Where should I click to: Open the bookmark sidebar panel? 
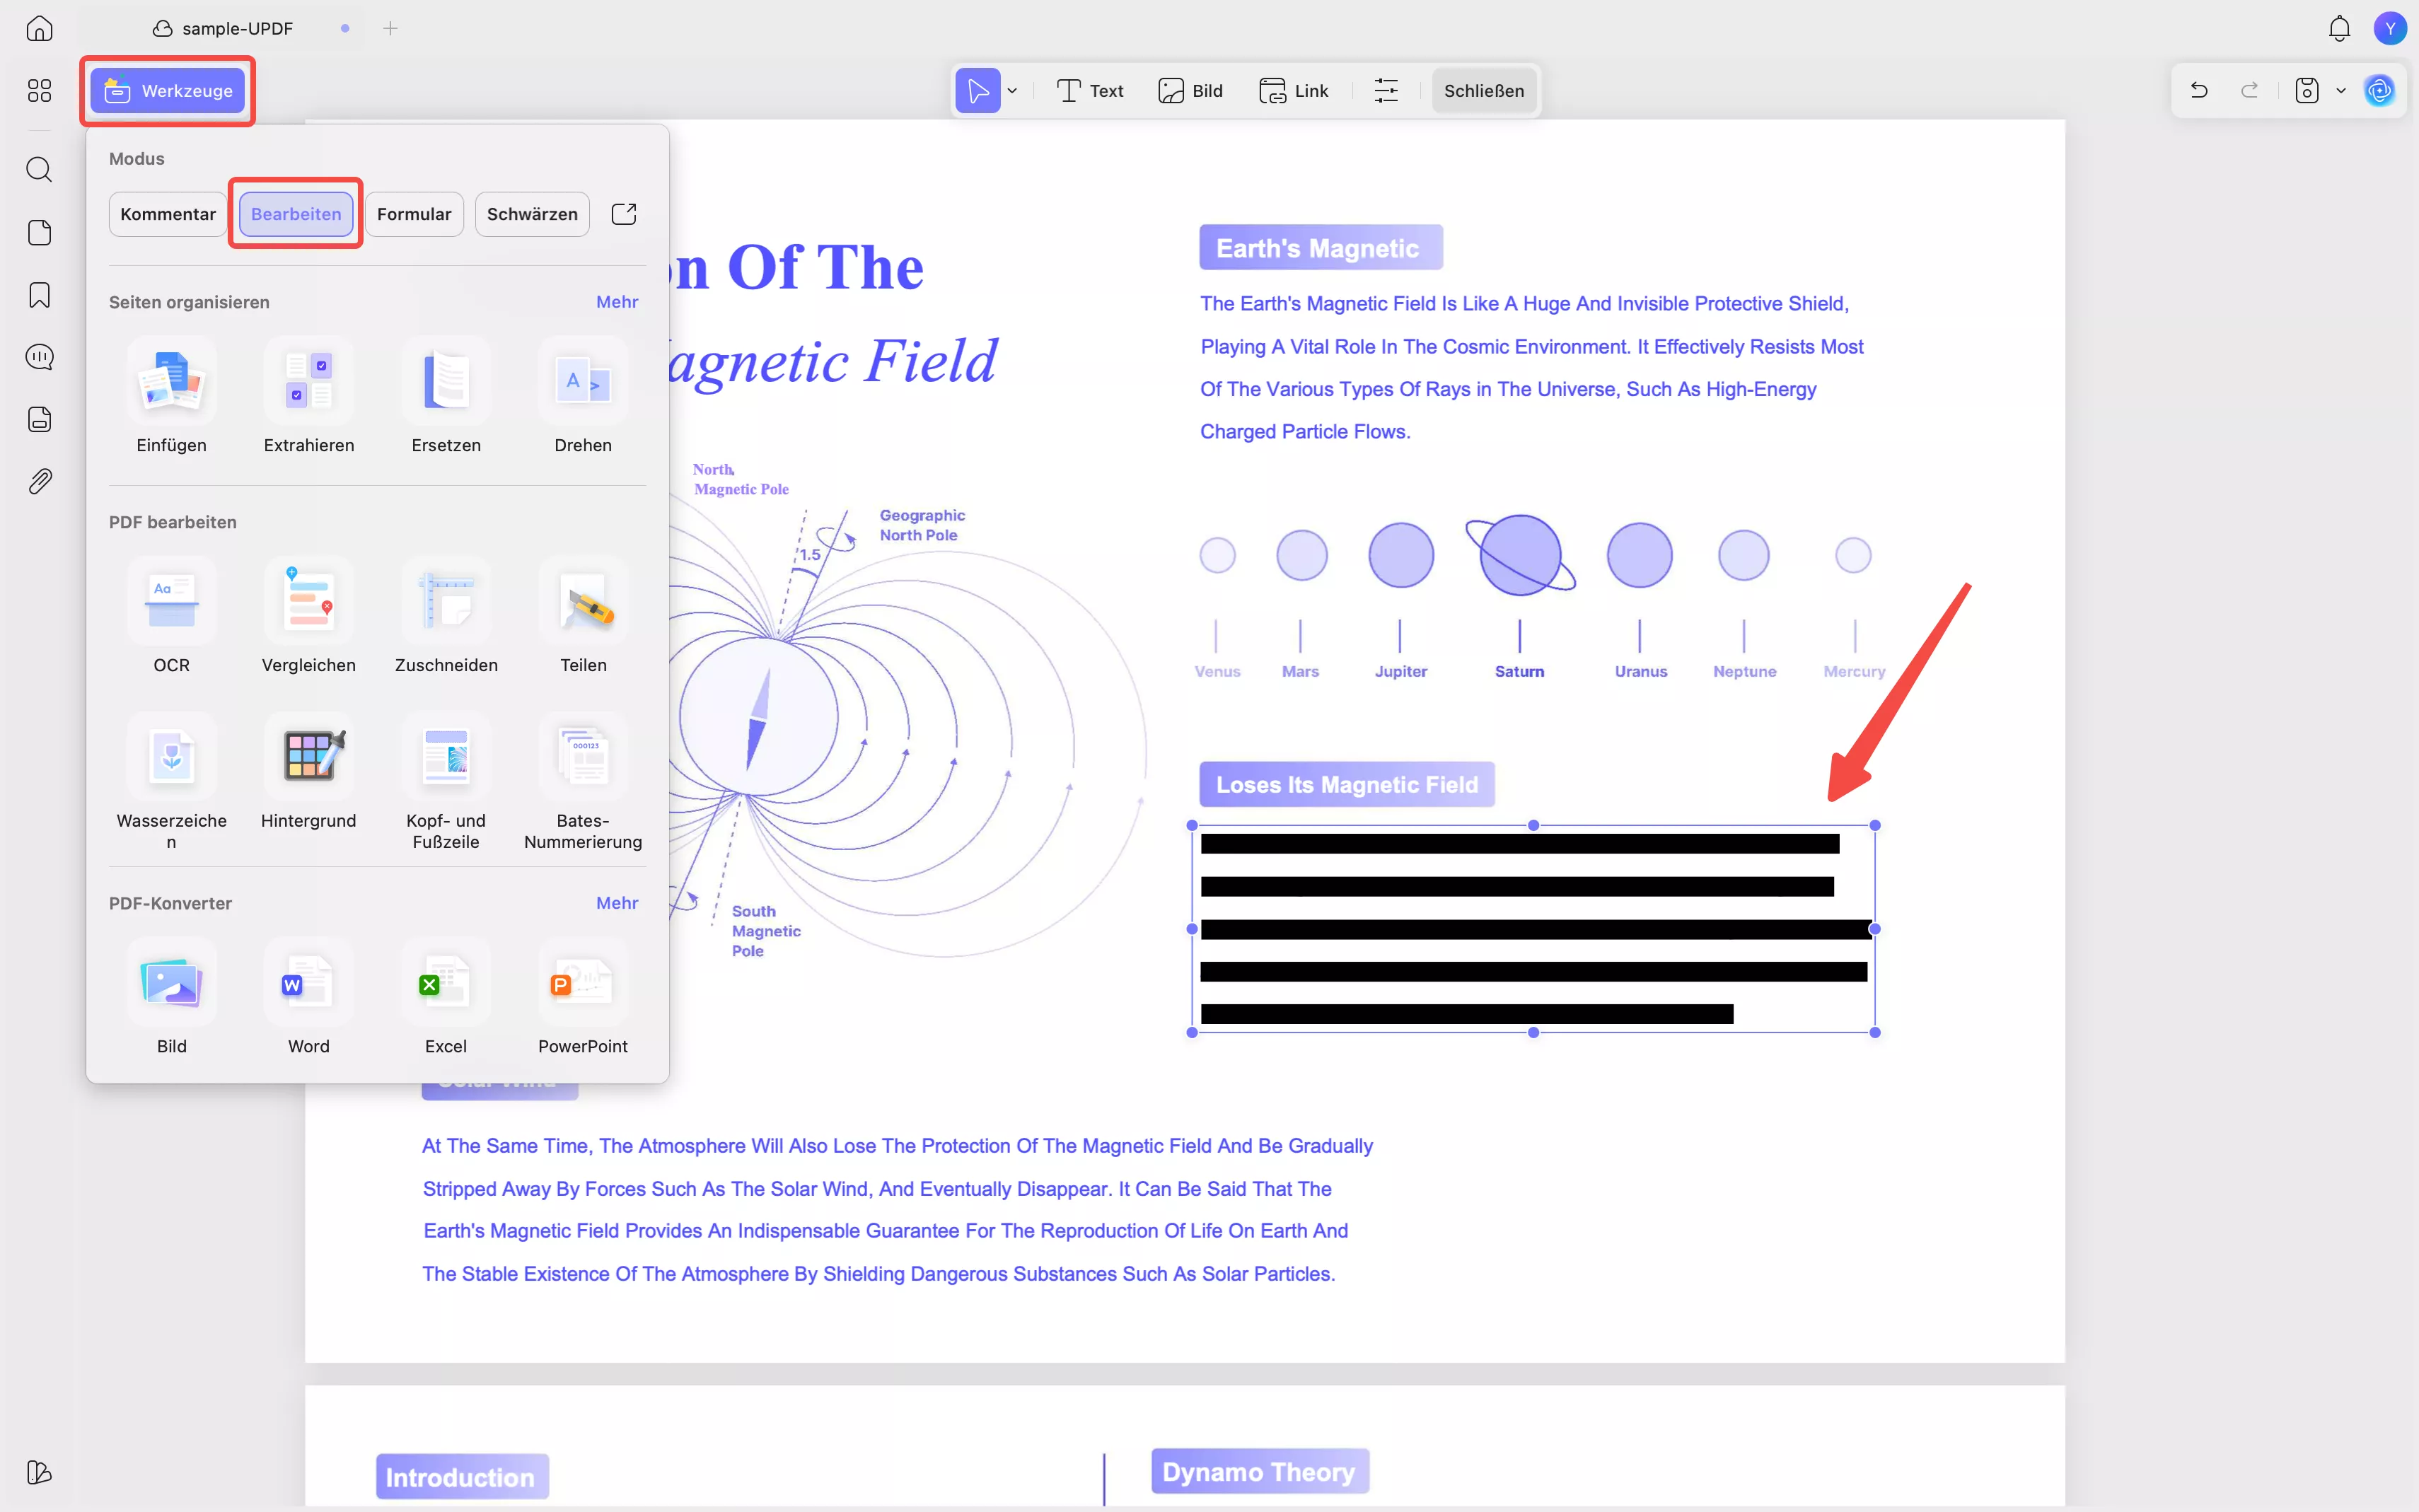click(39, 295)
